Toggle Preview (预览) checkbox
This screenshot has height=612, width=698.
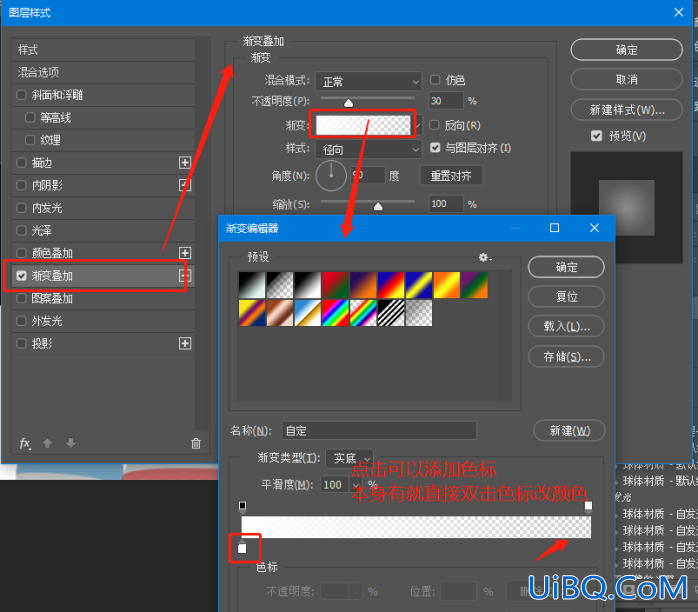coord(597,136)
